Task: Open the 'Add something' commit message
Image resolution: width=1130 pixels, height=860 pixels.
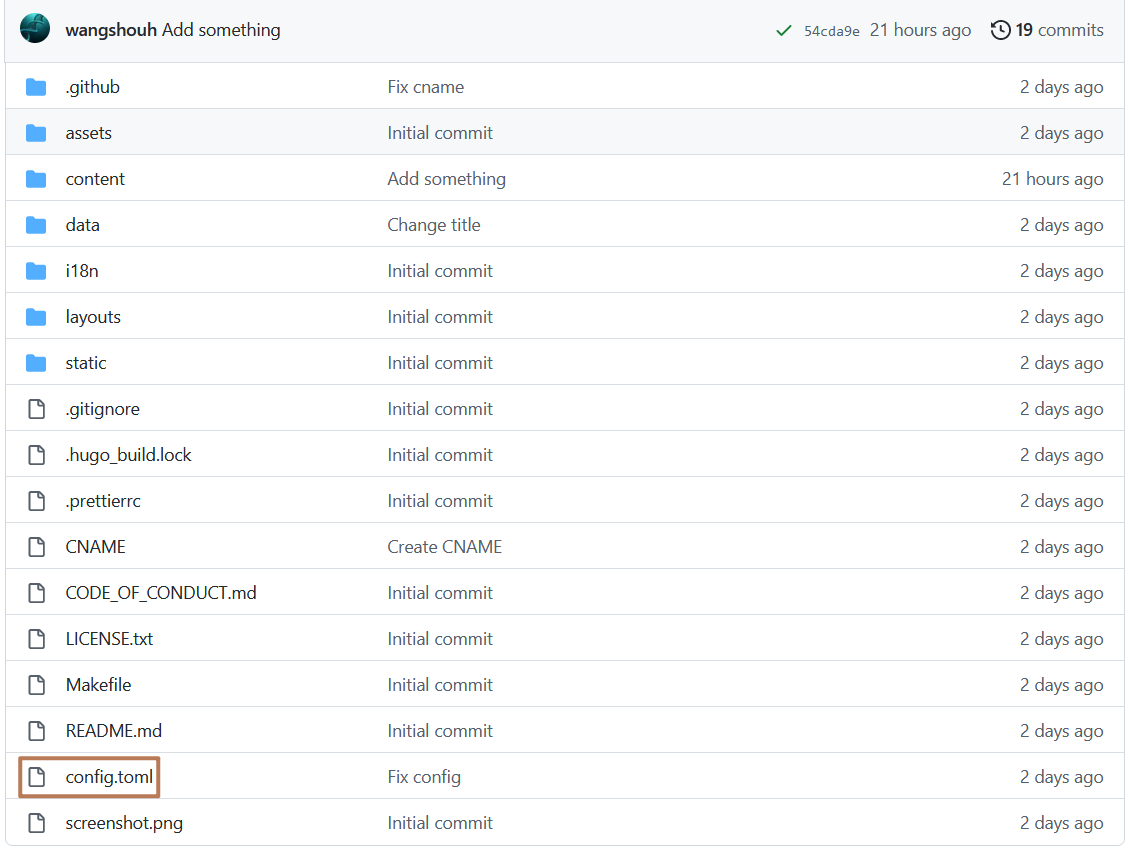Action: (220, 30)
